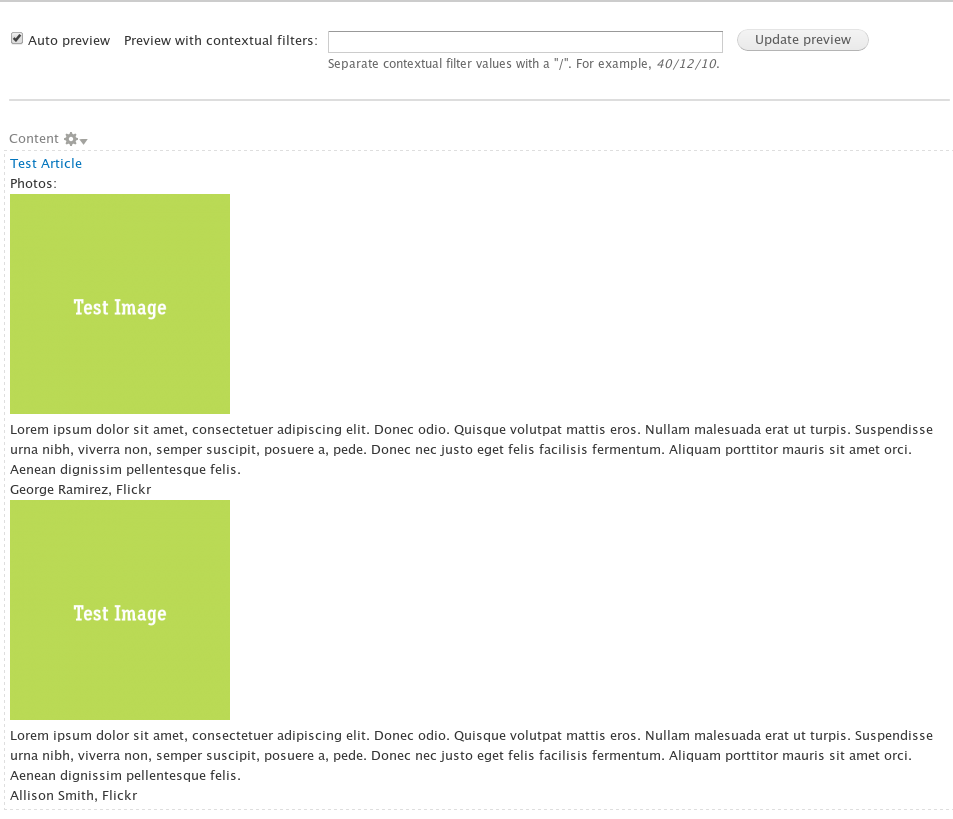Click the Test Image above Allison Smith
This screenshot has height=819, width=953.
tap(120, 610)
